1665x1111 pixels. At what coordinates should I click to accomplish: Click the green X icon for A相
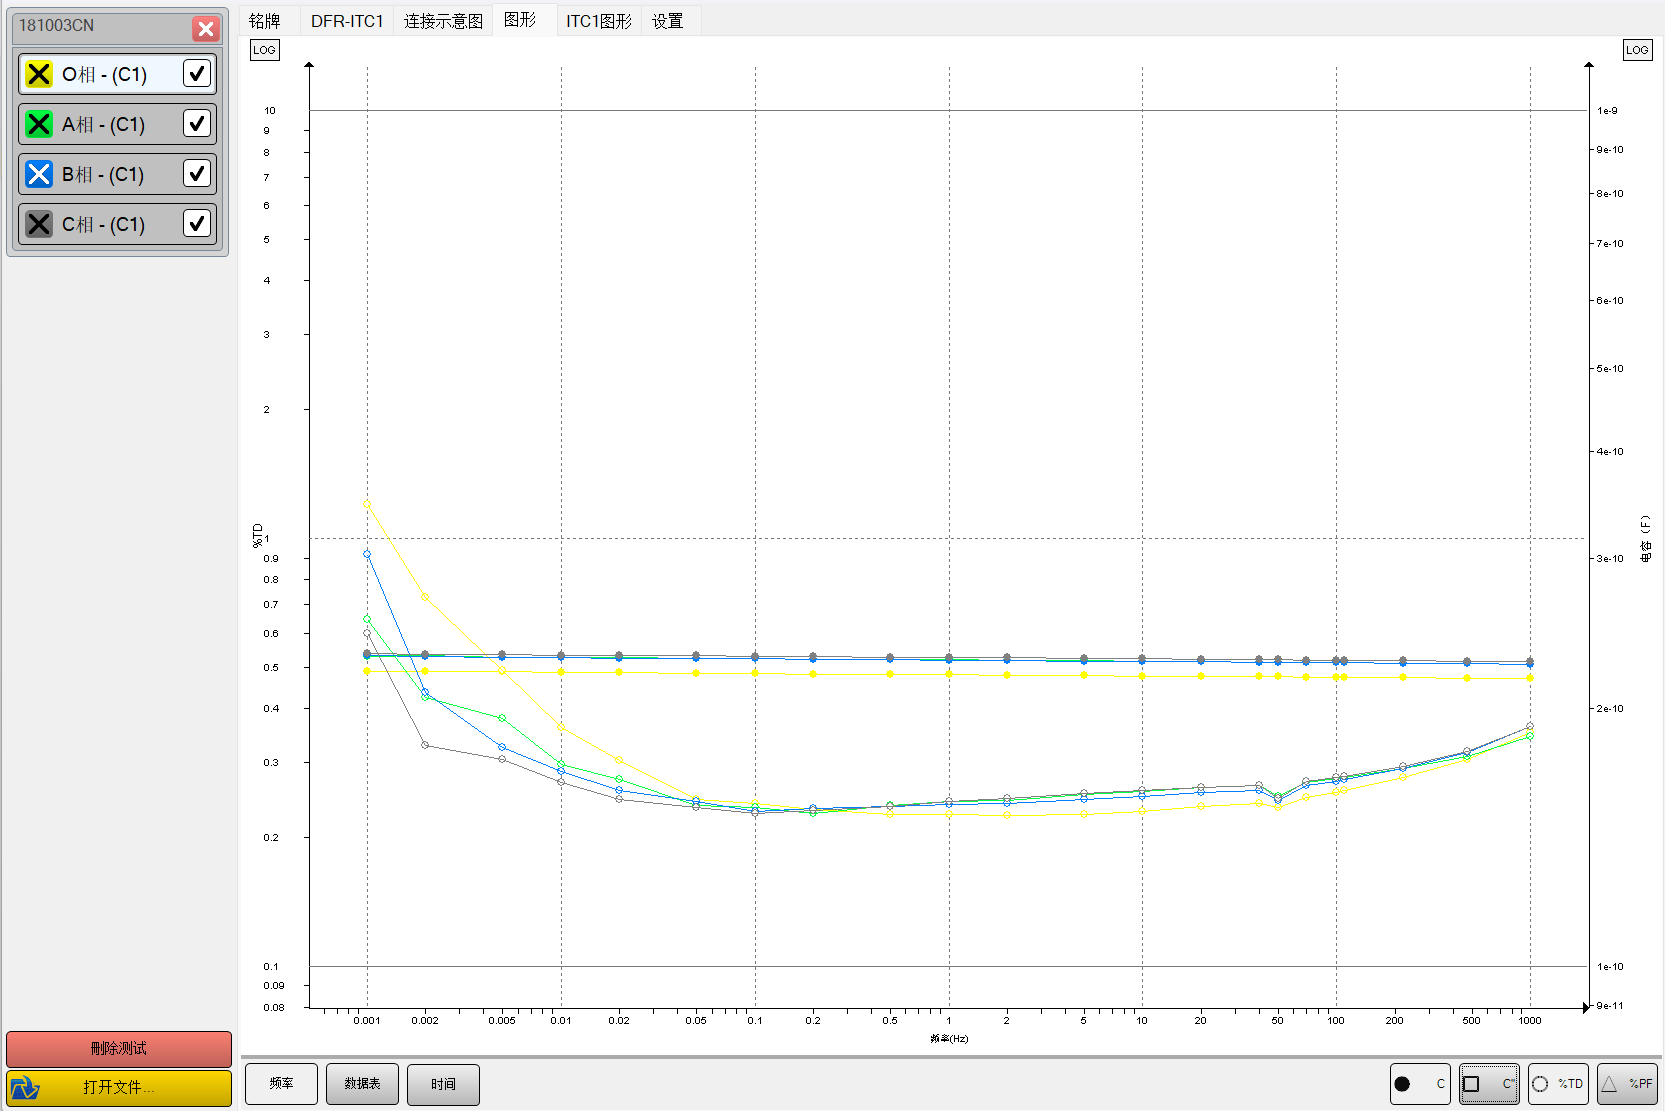39,124
